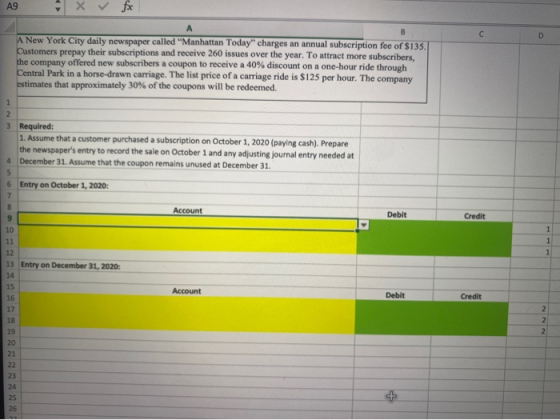Select the yellow account cell A9
The height and width of the screenshot is (420, 560).
click(188, 221)
